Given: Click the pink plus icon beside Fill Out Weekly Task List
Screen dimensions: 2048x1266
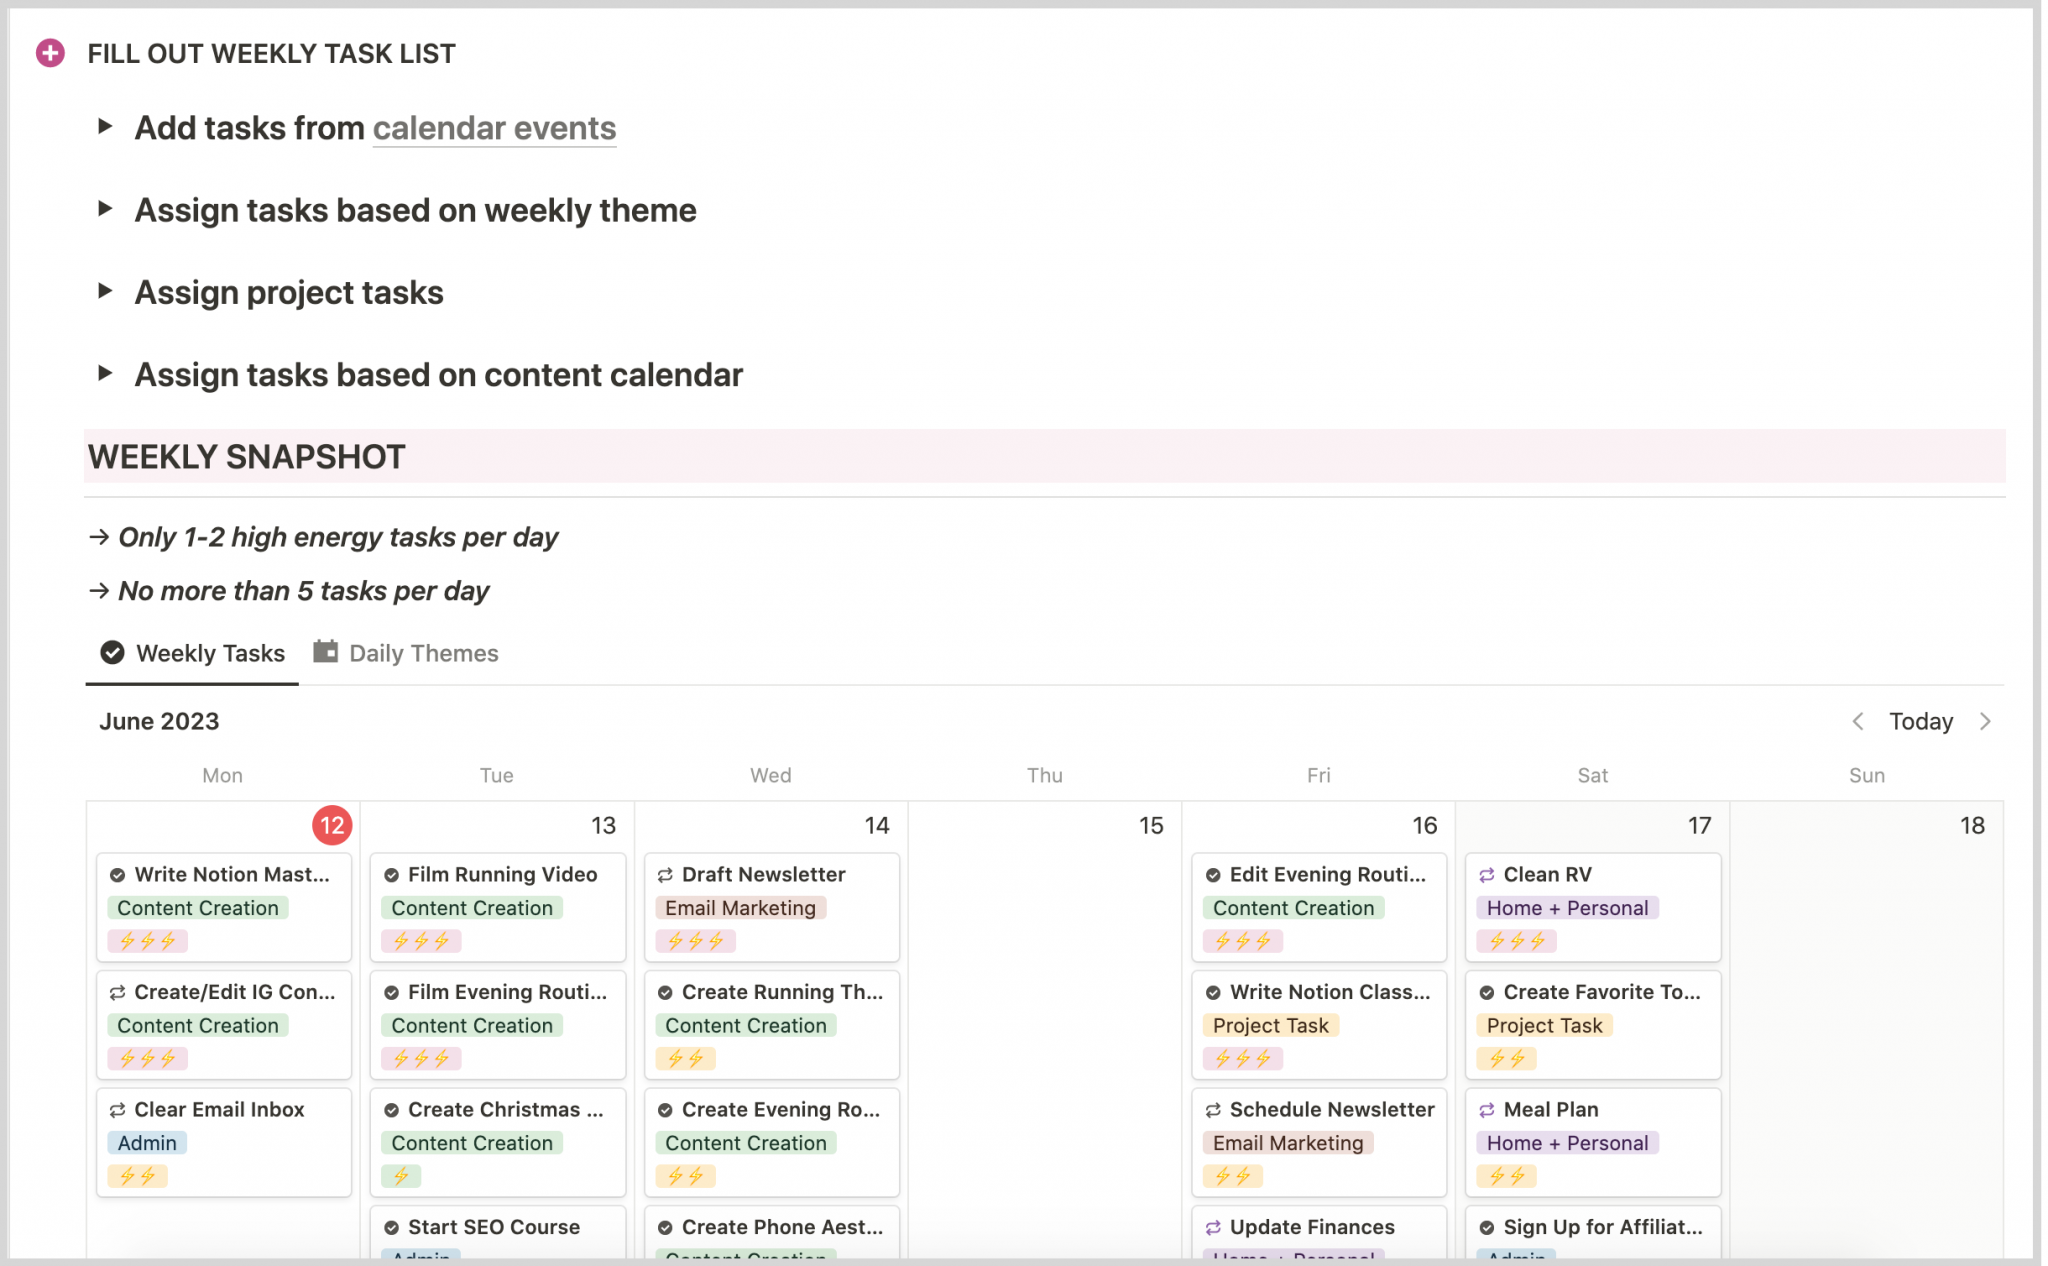Looking at the screenshot, I should (x=50, y=53).
